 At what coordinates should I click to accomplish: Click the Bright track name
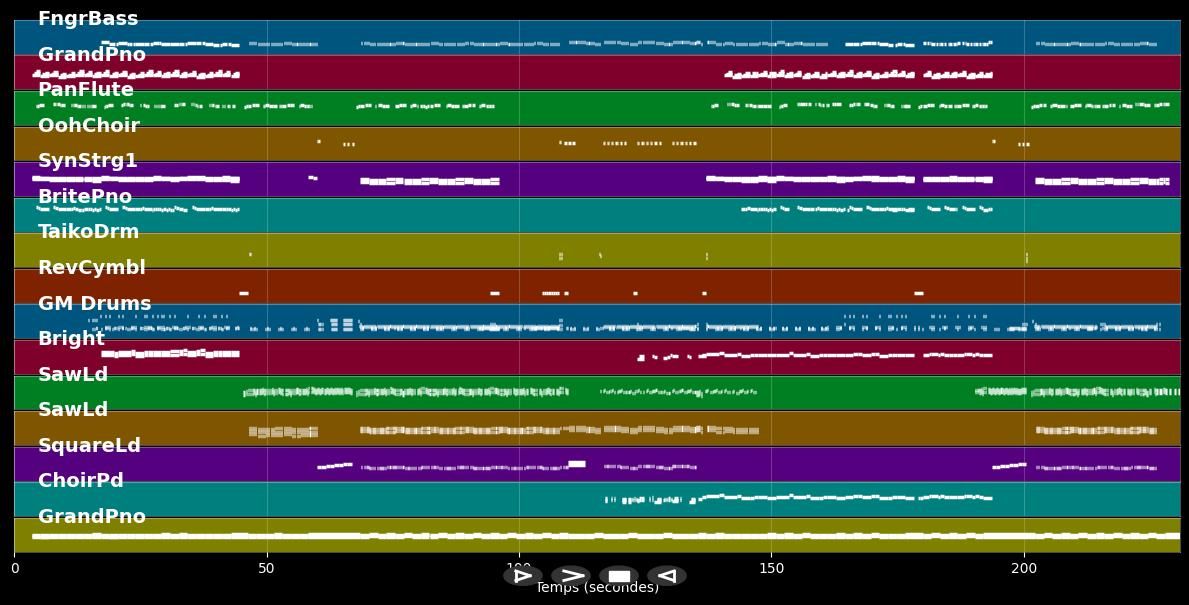72,339
